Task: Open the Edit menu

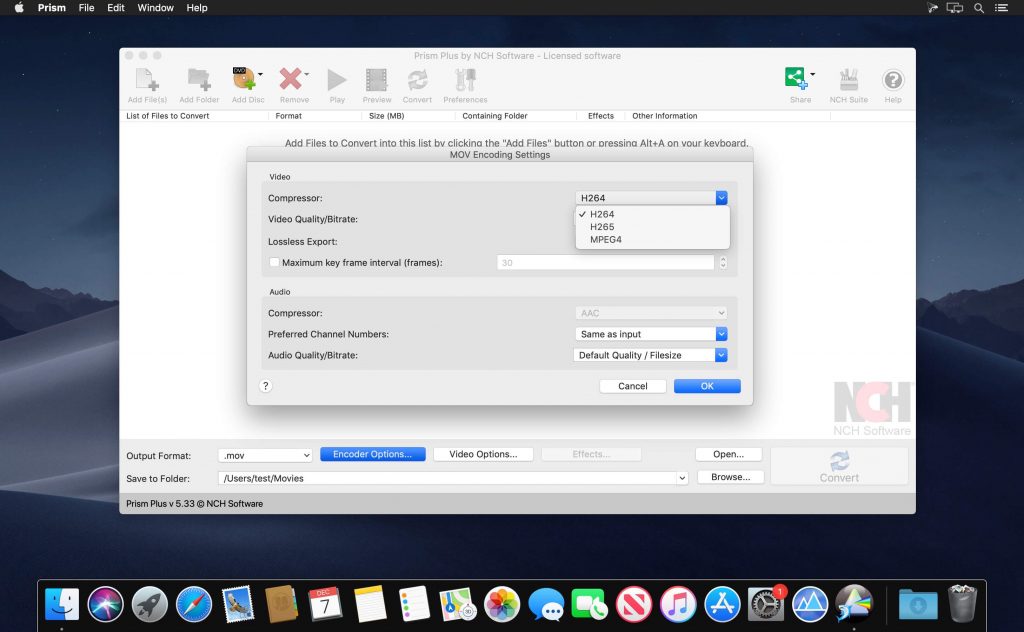Action: click(x=116, y=8)
